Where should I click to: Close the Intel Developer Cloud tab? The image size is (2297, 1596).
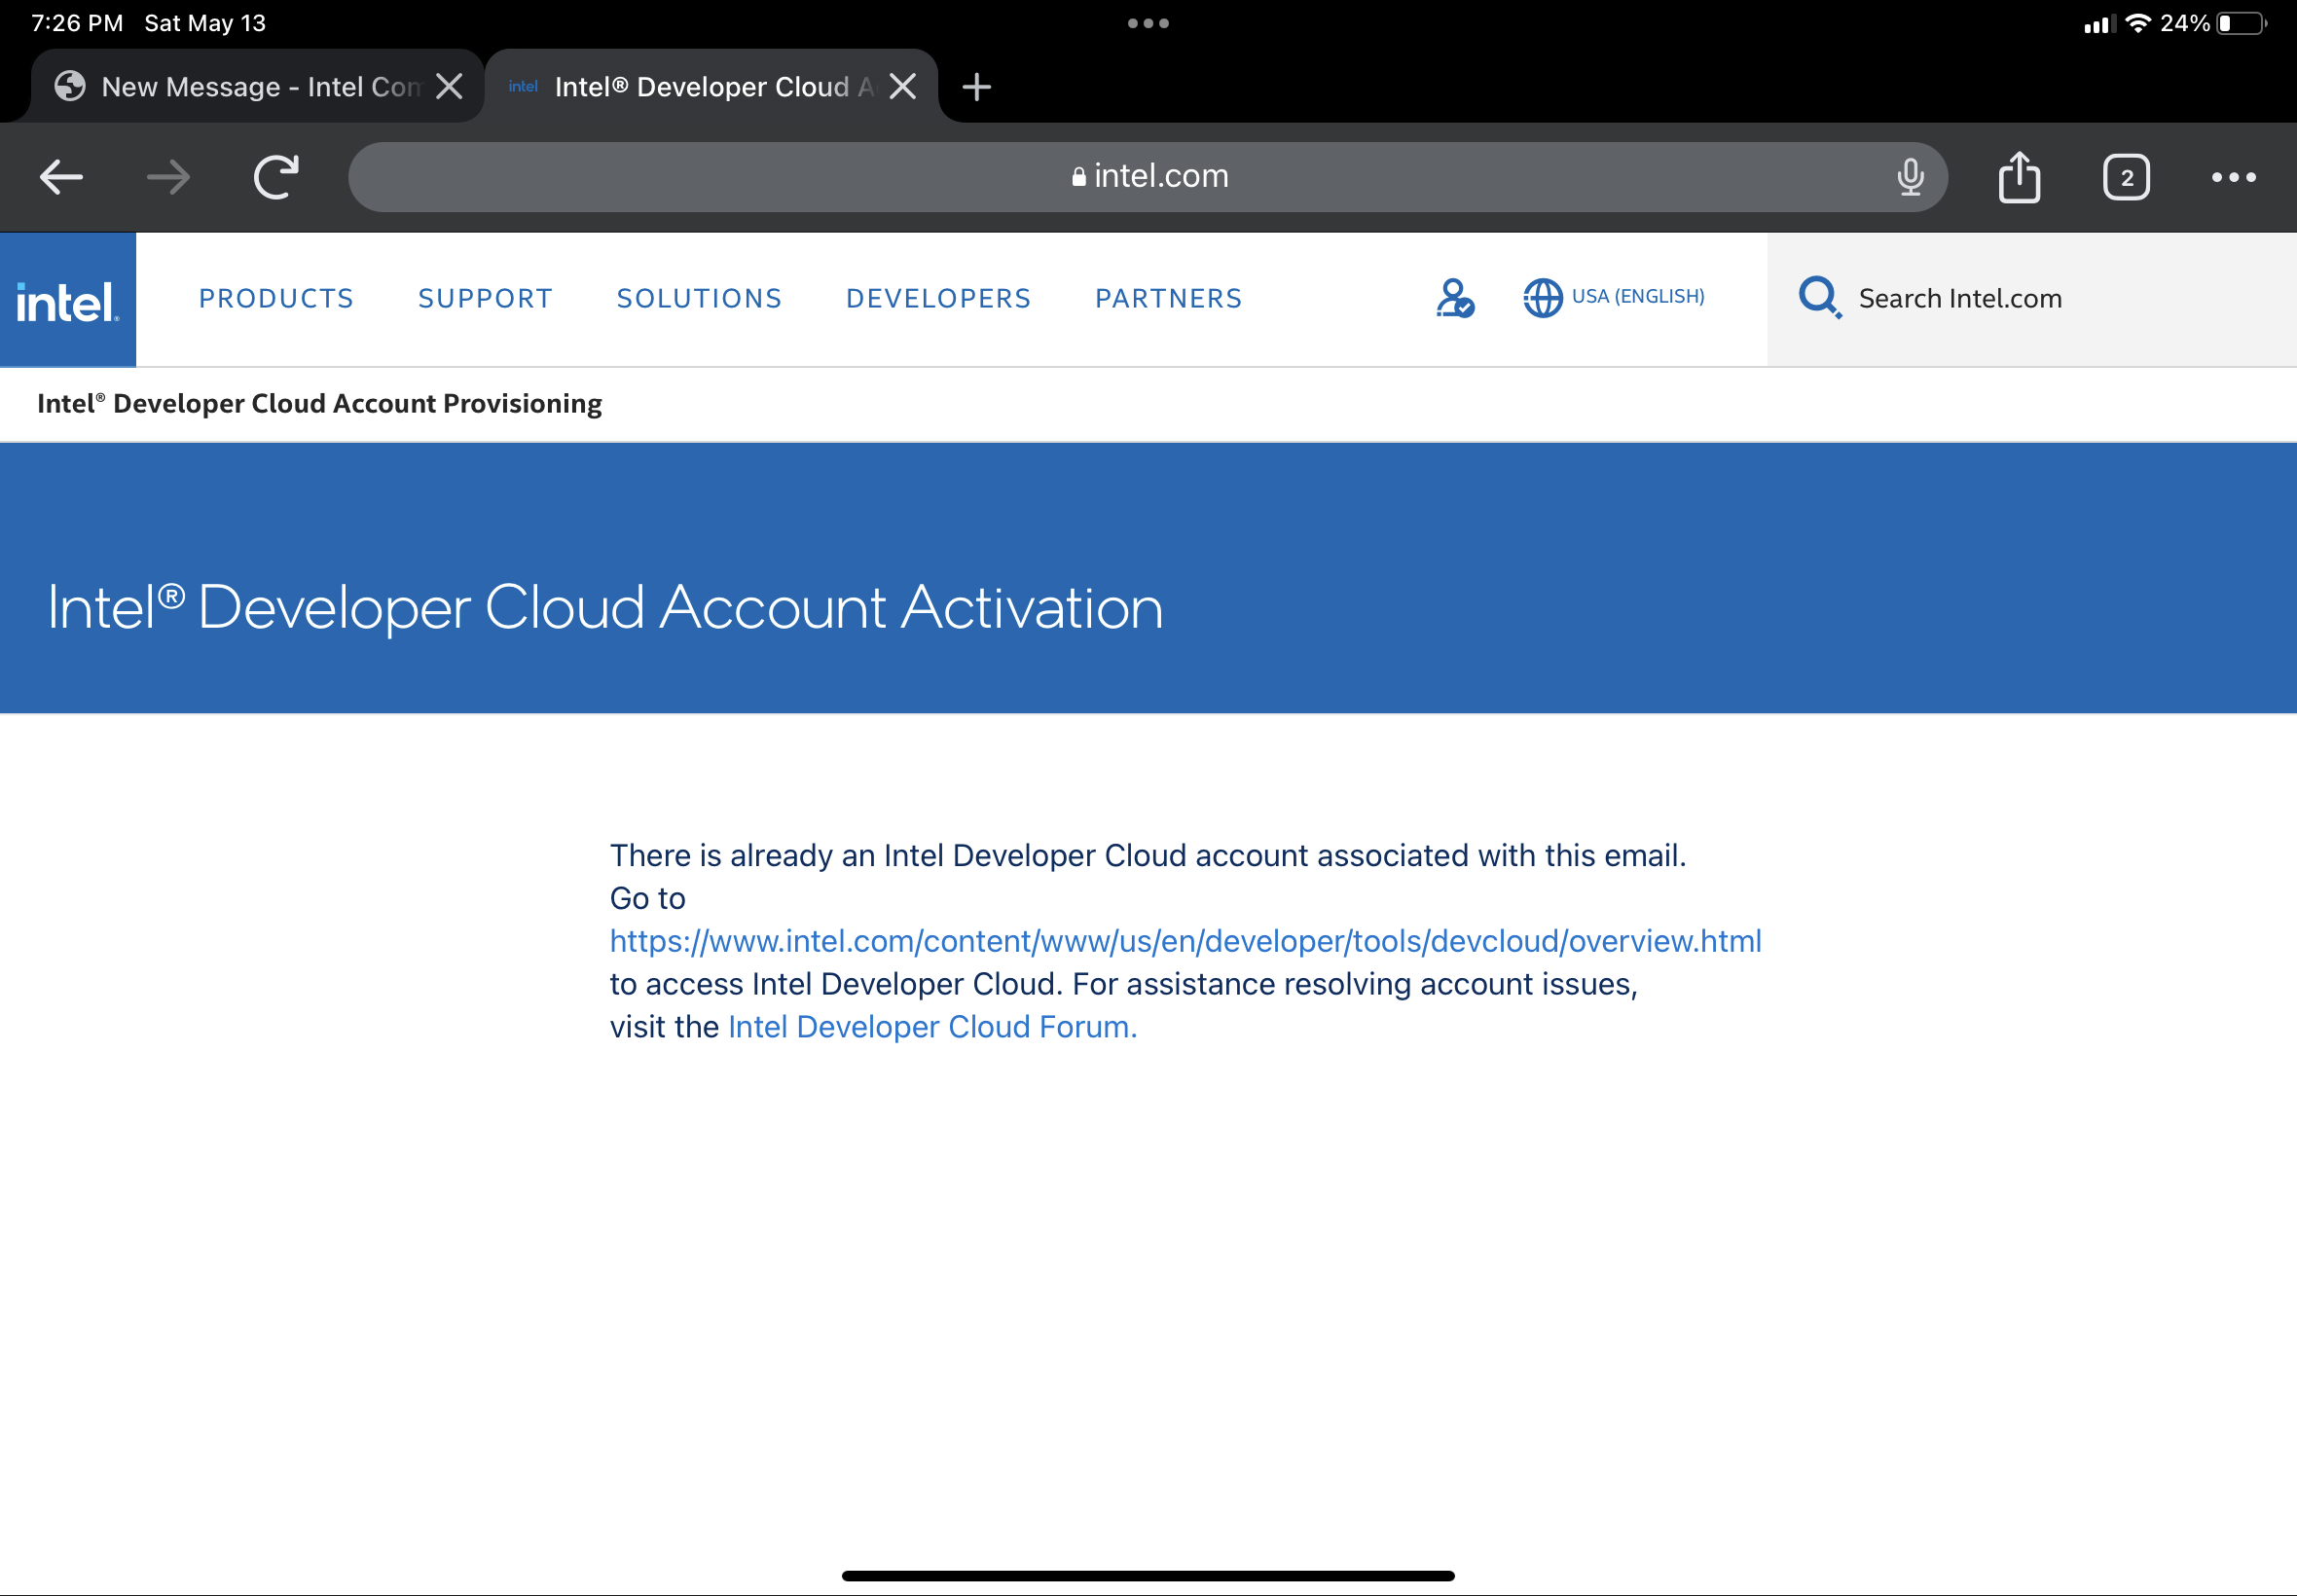[902, 86]
